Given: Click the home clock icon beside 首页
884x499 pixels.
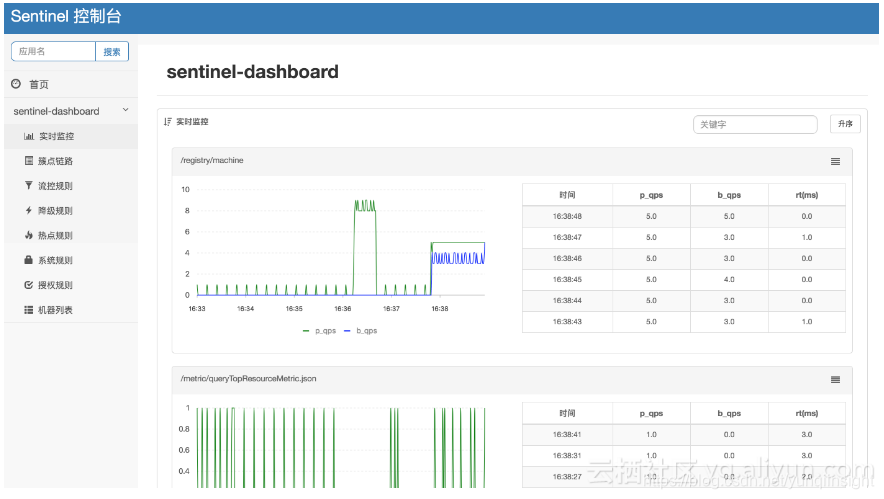Looking at the screenshot, I should click(16, 84).
